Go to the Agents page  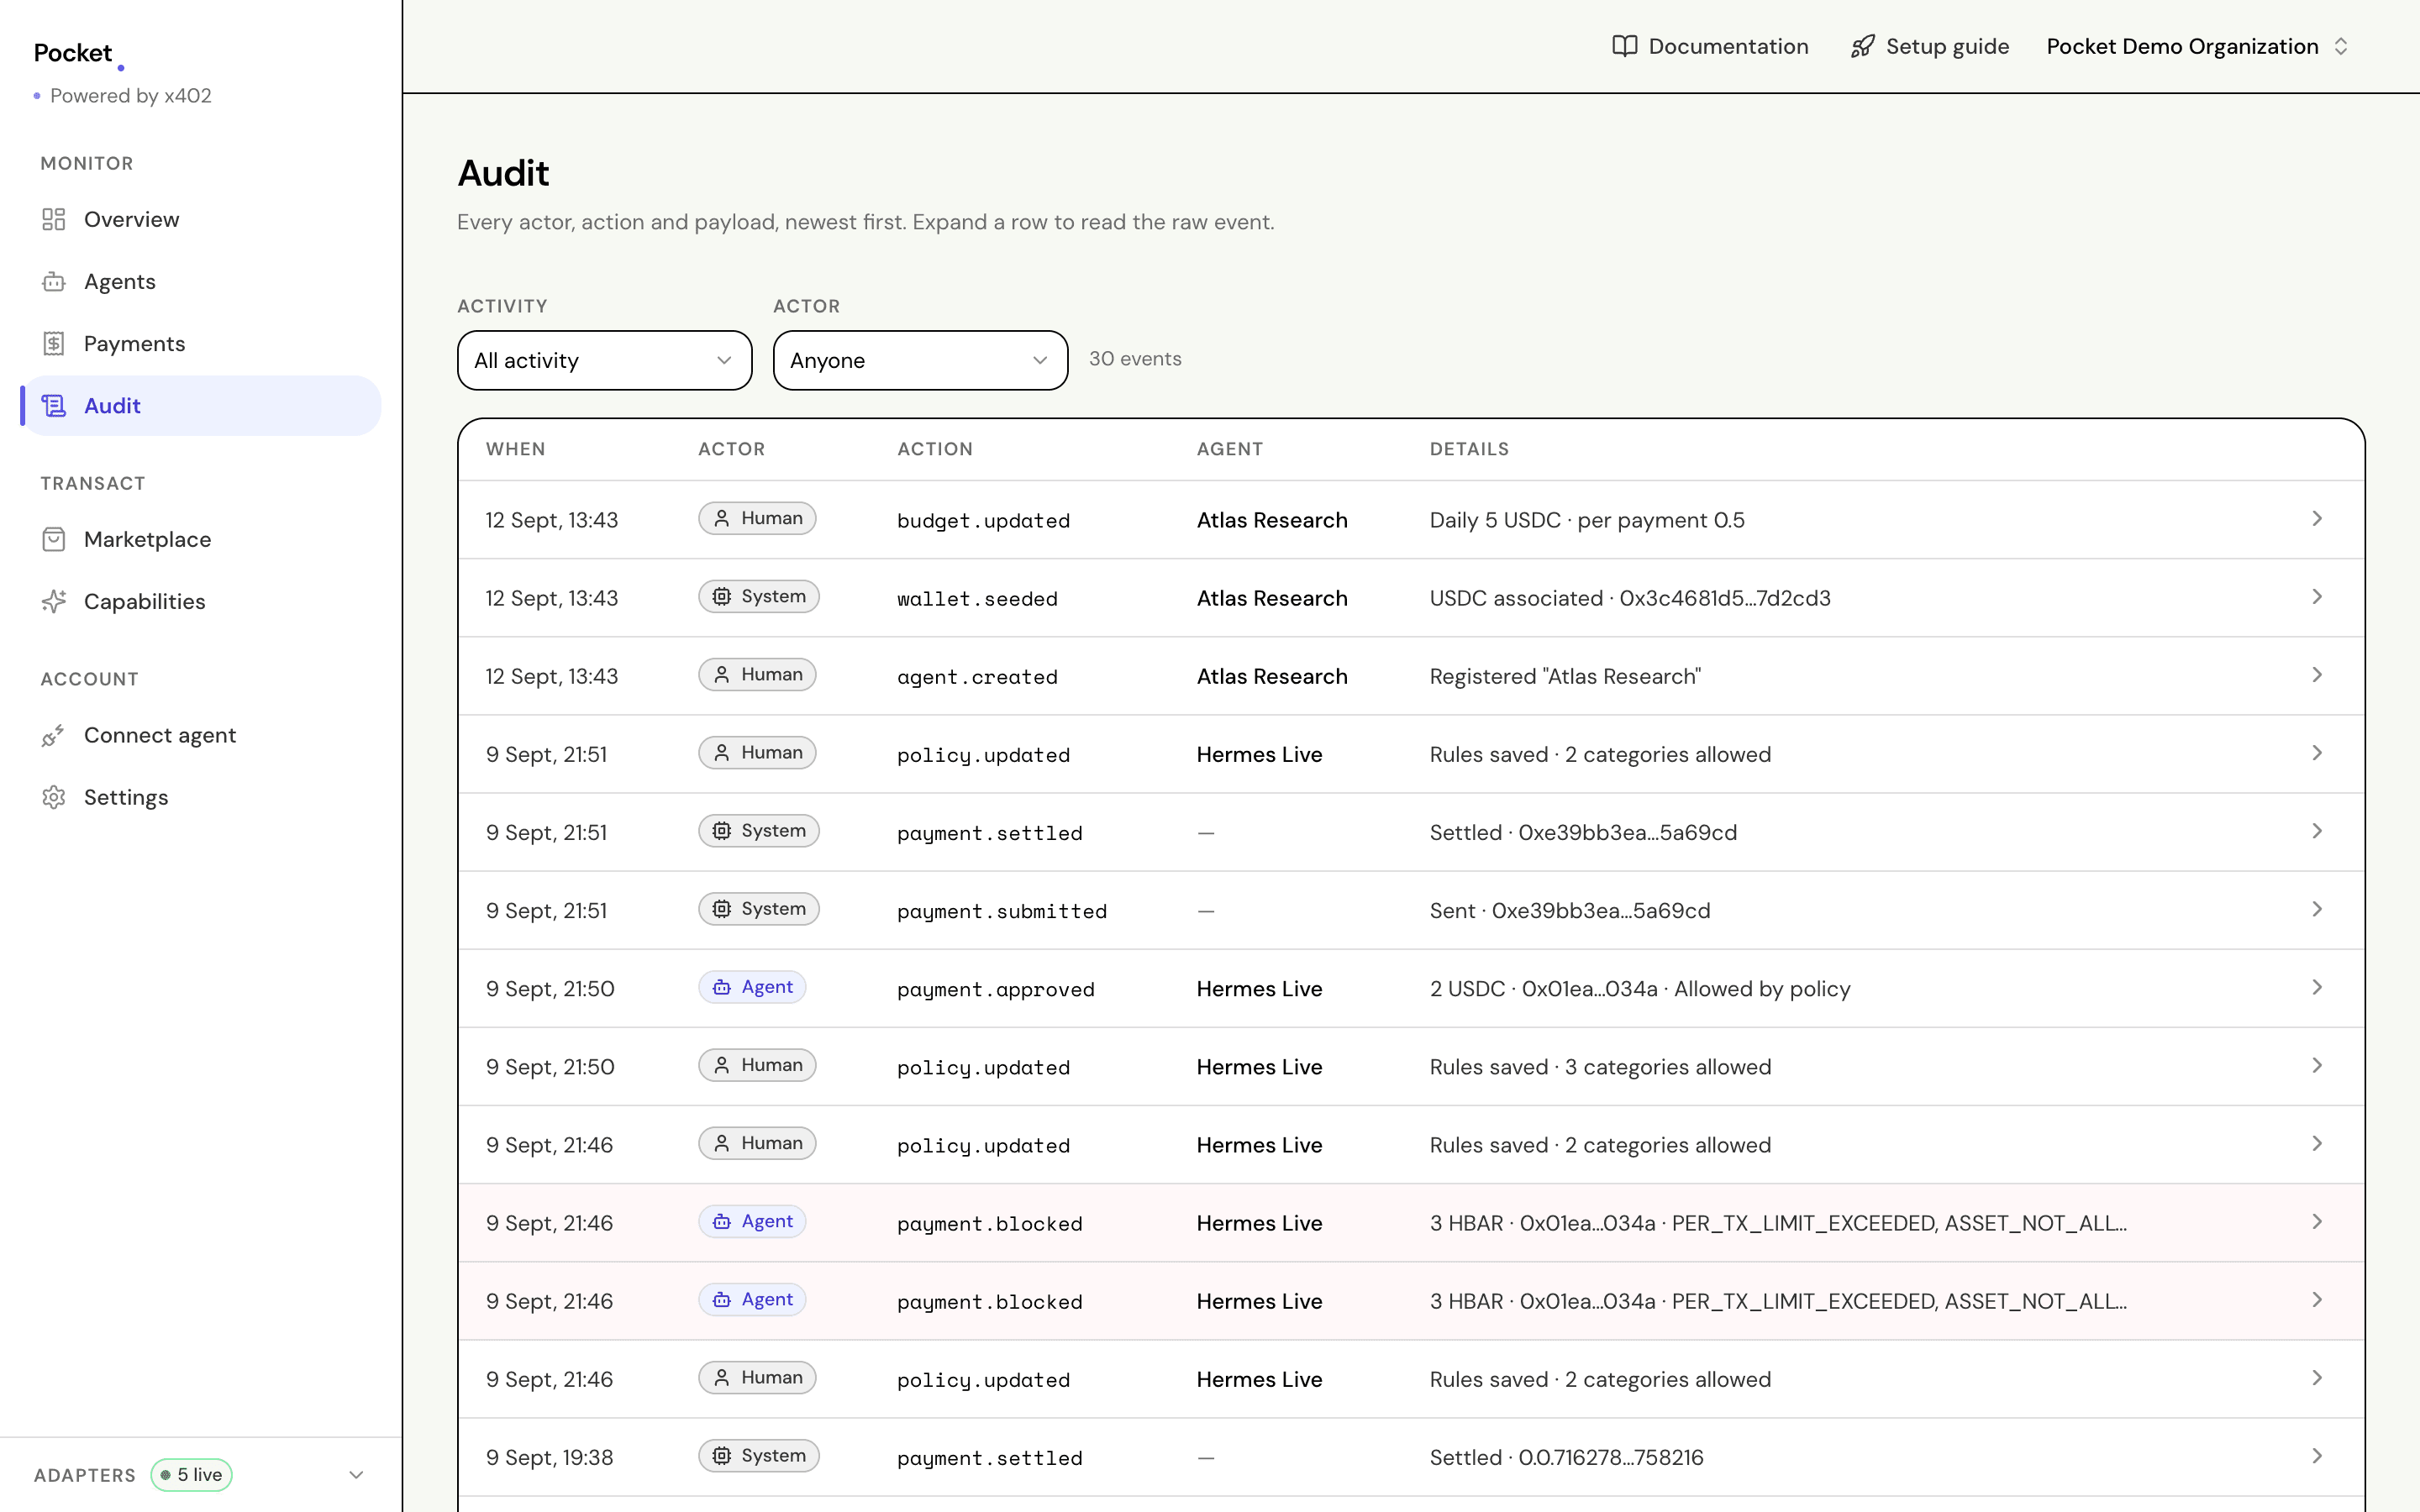(x=201, y=282)
